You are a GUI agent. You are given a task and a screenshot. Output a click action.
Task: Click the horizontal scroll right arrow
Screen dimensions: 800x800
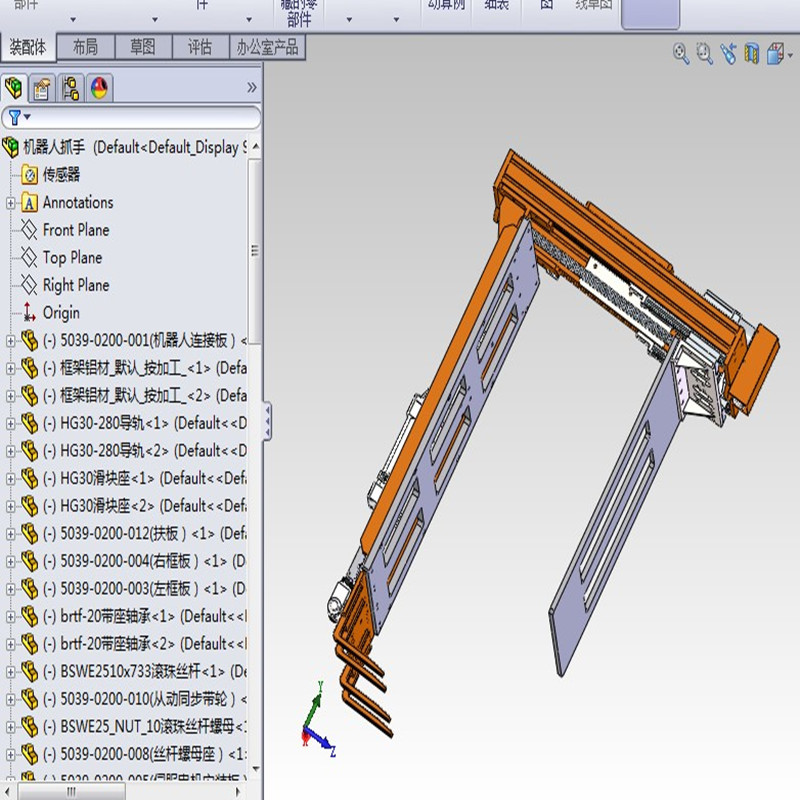pos(237,792)
